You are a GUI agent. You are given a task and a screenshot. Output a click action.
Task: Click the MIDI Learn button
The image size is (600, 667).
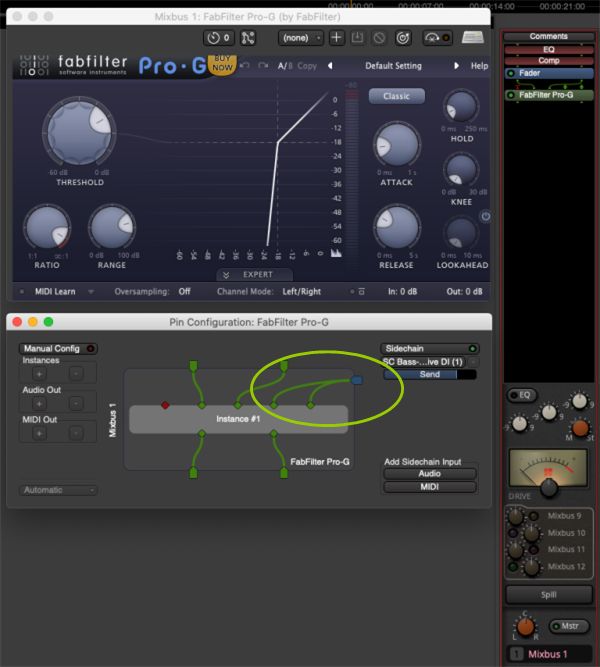click(55, 292)
